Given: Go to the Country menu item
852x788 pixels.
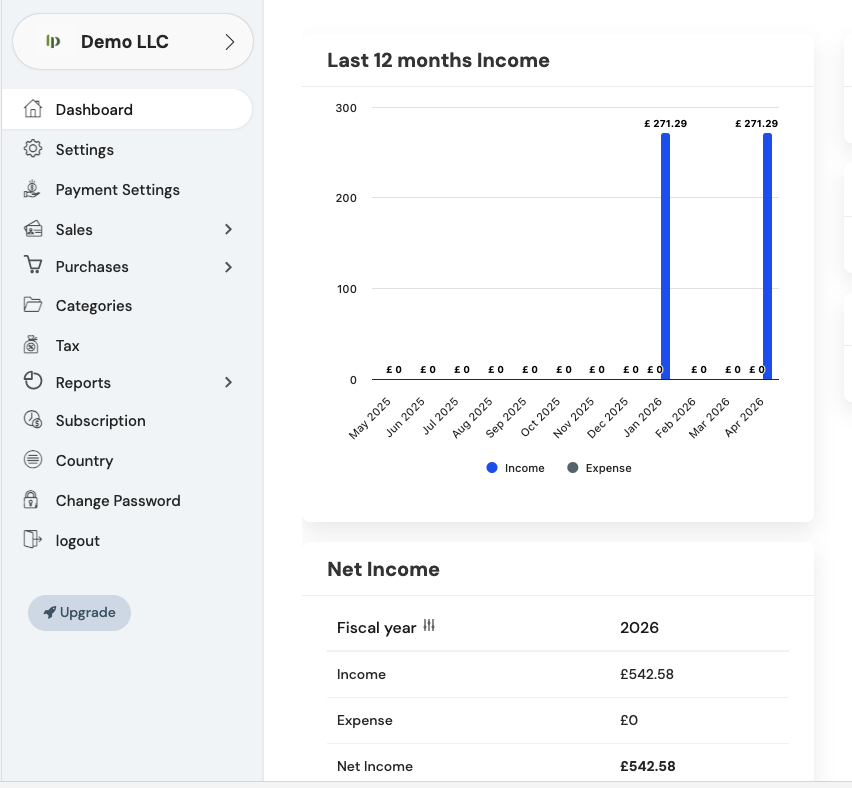Looking at the screenshot, I should coord(84,461).
